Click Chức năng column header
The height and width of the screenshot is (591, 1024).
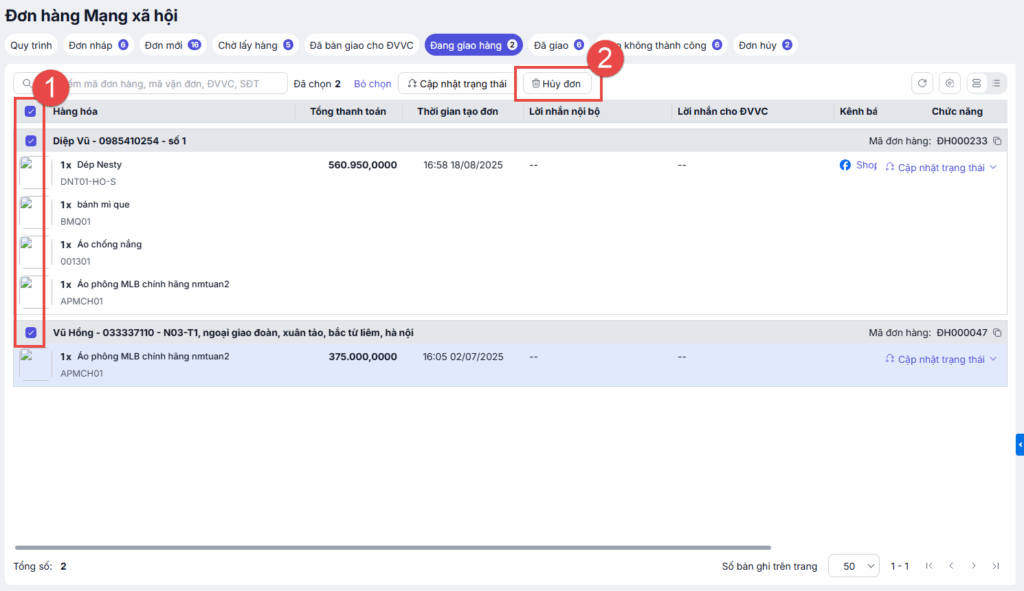pos(957,112)
